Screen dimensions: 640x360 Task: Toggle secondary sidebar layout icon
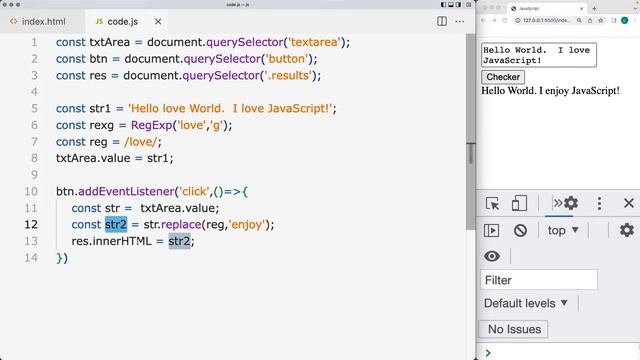(458, 5)
